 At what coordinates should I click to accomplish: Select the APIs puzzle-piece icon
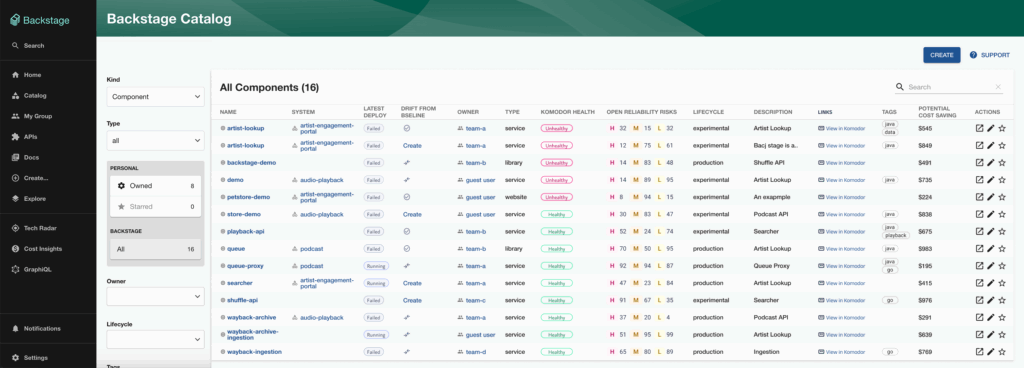point(15,137)
